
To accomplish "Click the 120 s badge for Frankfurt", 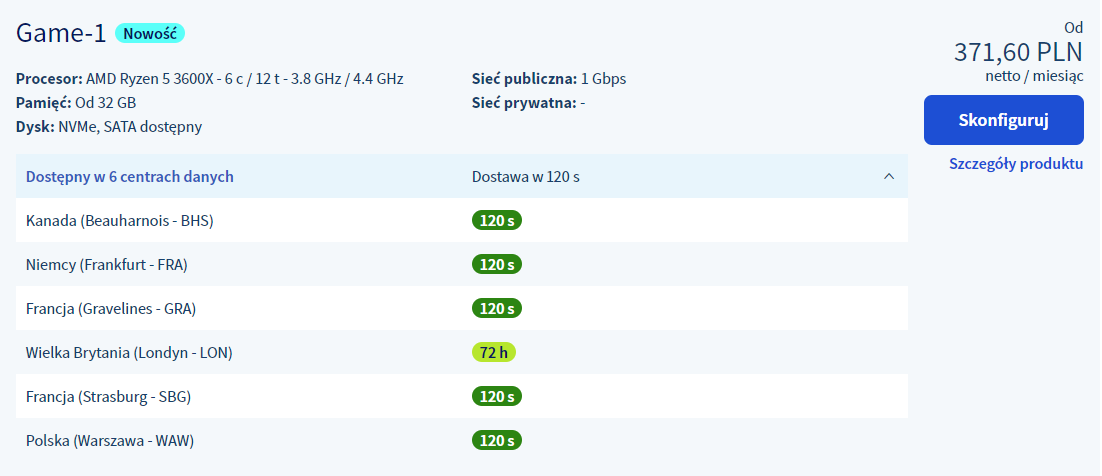I will pyautogui.click(x=496, y=265).
